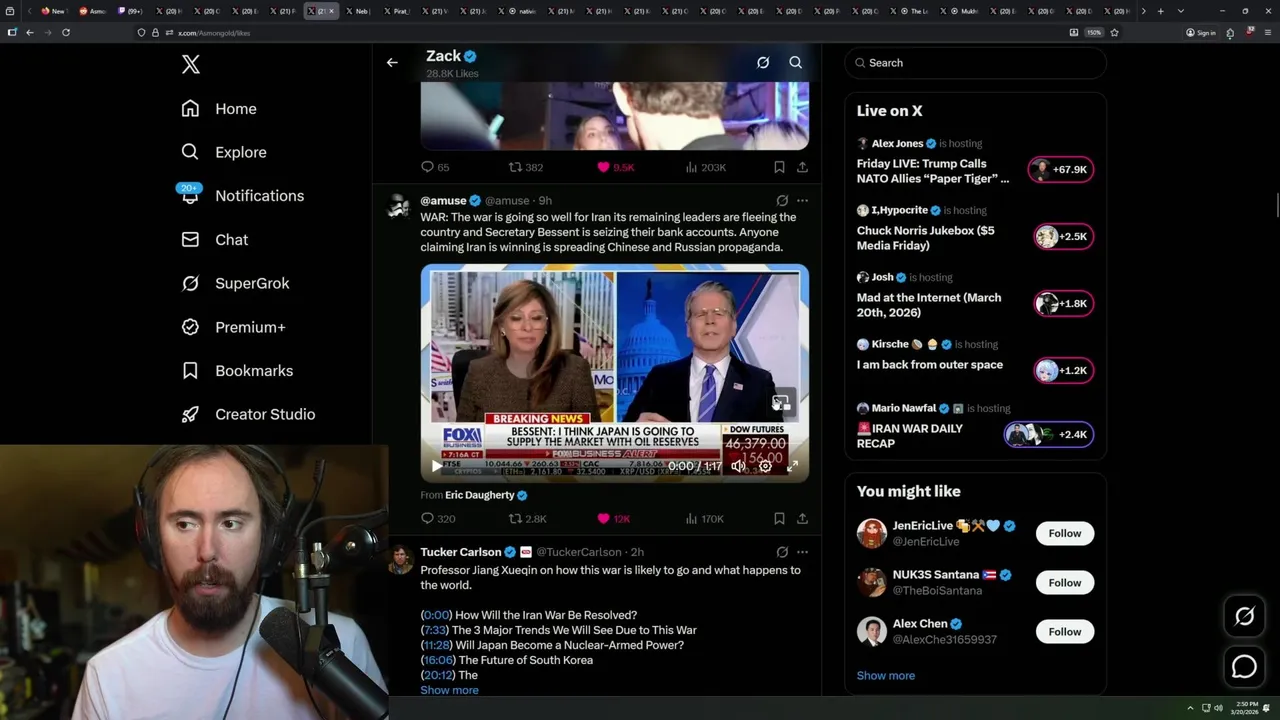Viewport: 1280px width, 720px height.
Task: Expand Tucker post with Show more
Action: click(449, 690)
